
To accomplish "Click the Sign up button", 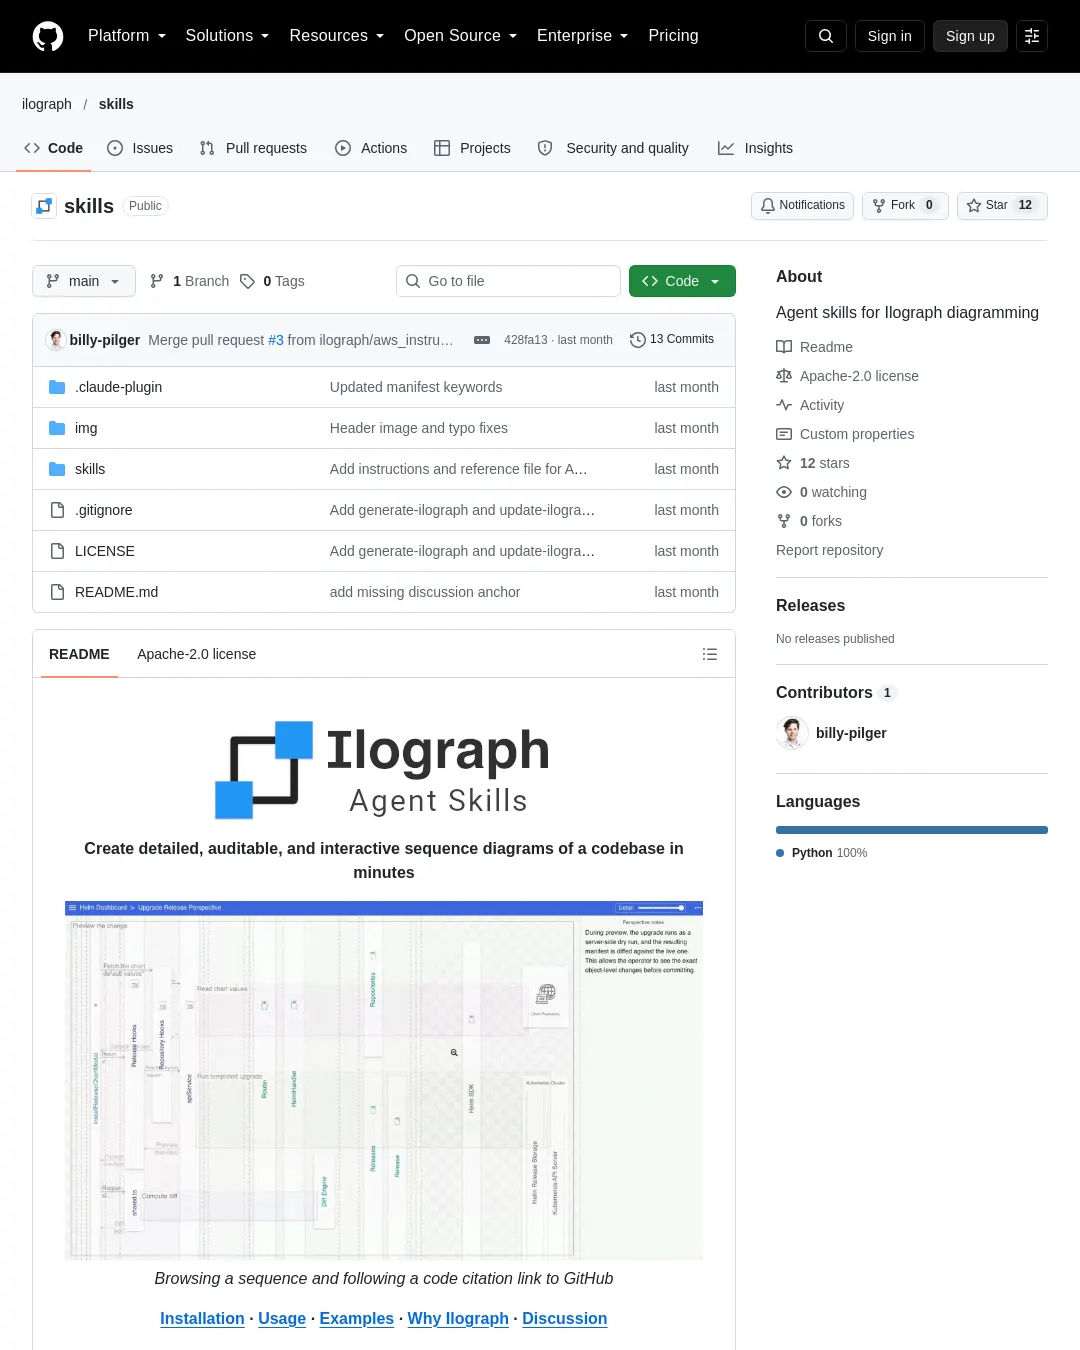I will (970, 36).
